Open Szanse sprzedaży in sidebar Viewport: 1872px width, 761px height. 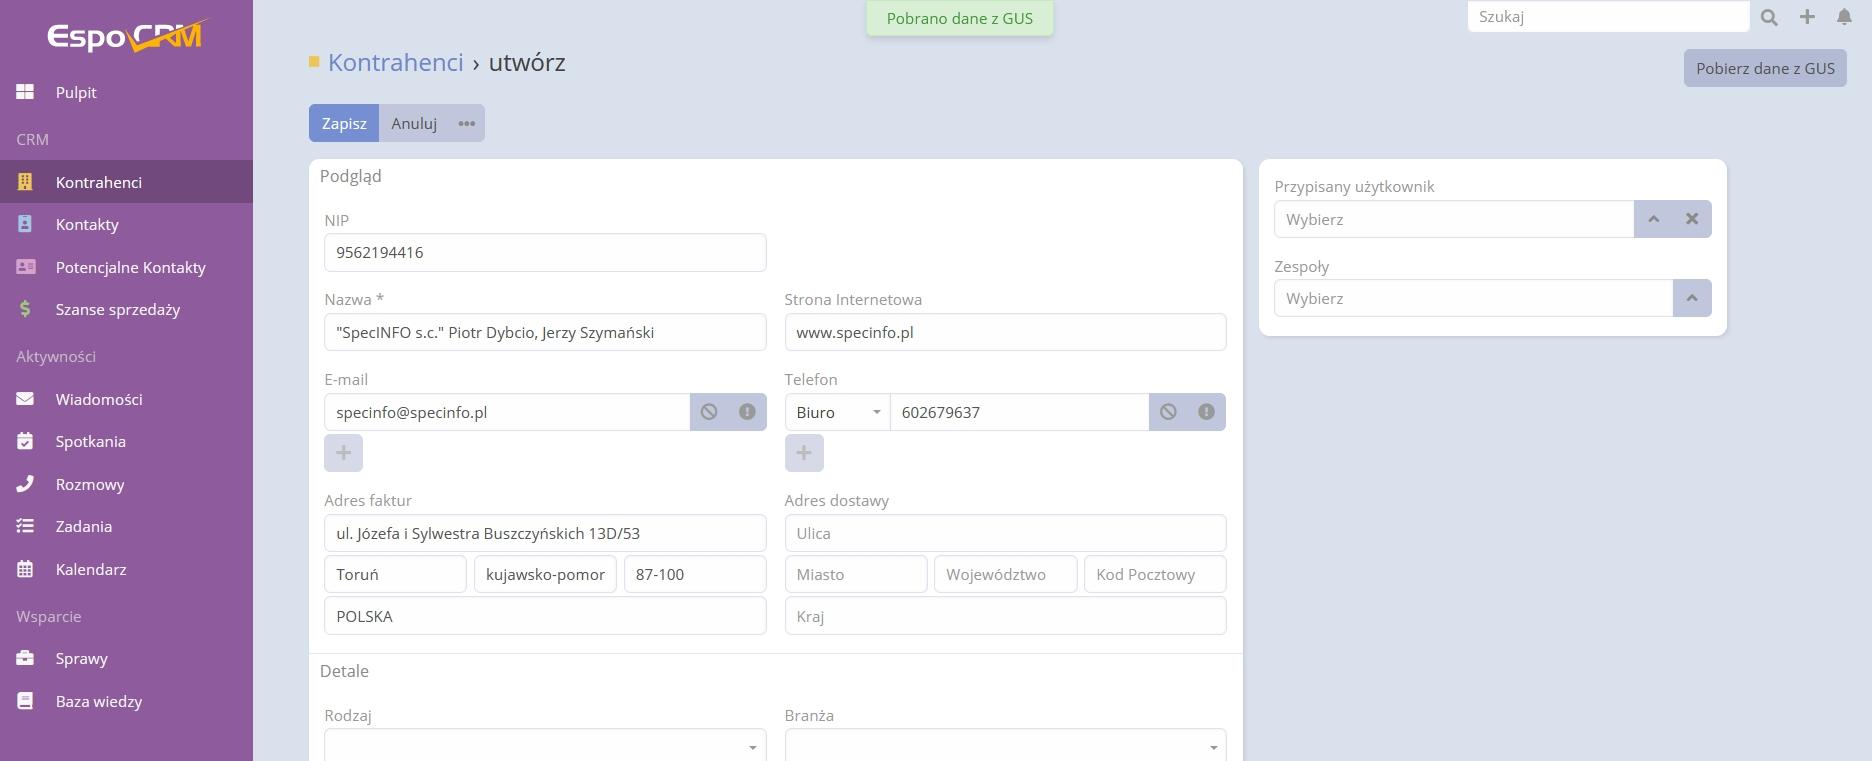tap(126, 309)
